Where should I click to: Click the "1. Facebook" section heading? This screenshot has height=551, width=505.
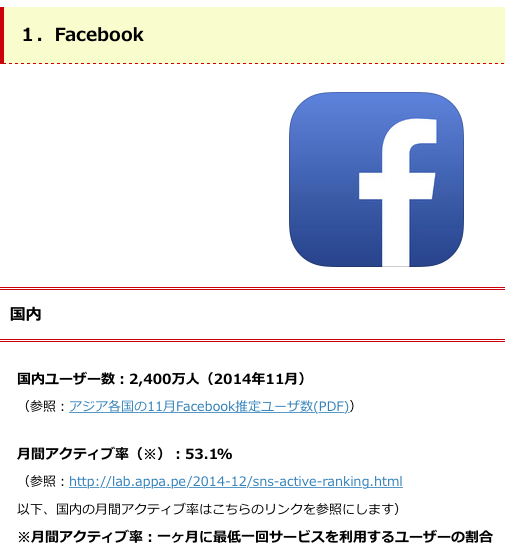pyautogui.click(x=83, y=35)
